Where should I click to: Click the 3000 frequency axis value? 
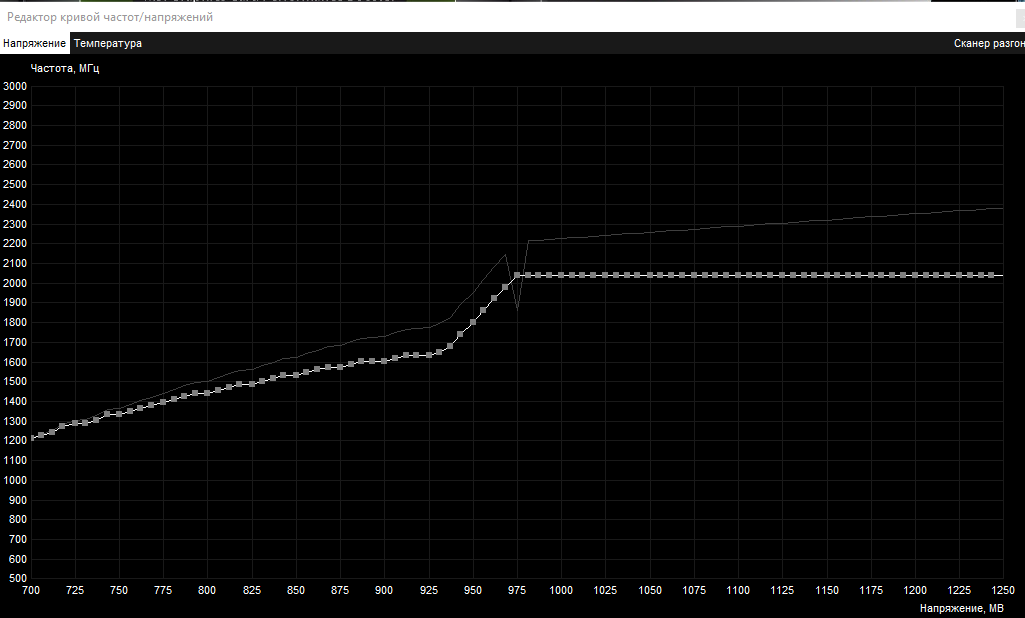(15, 86)
